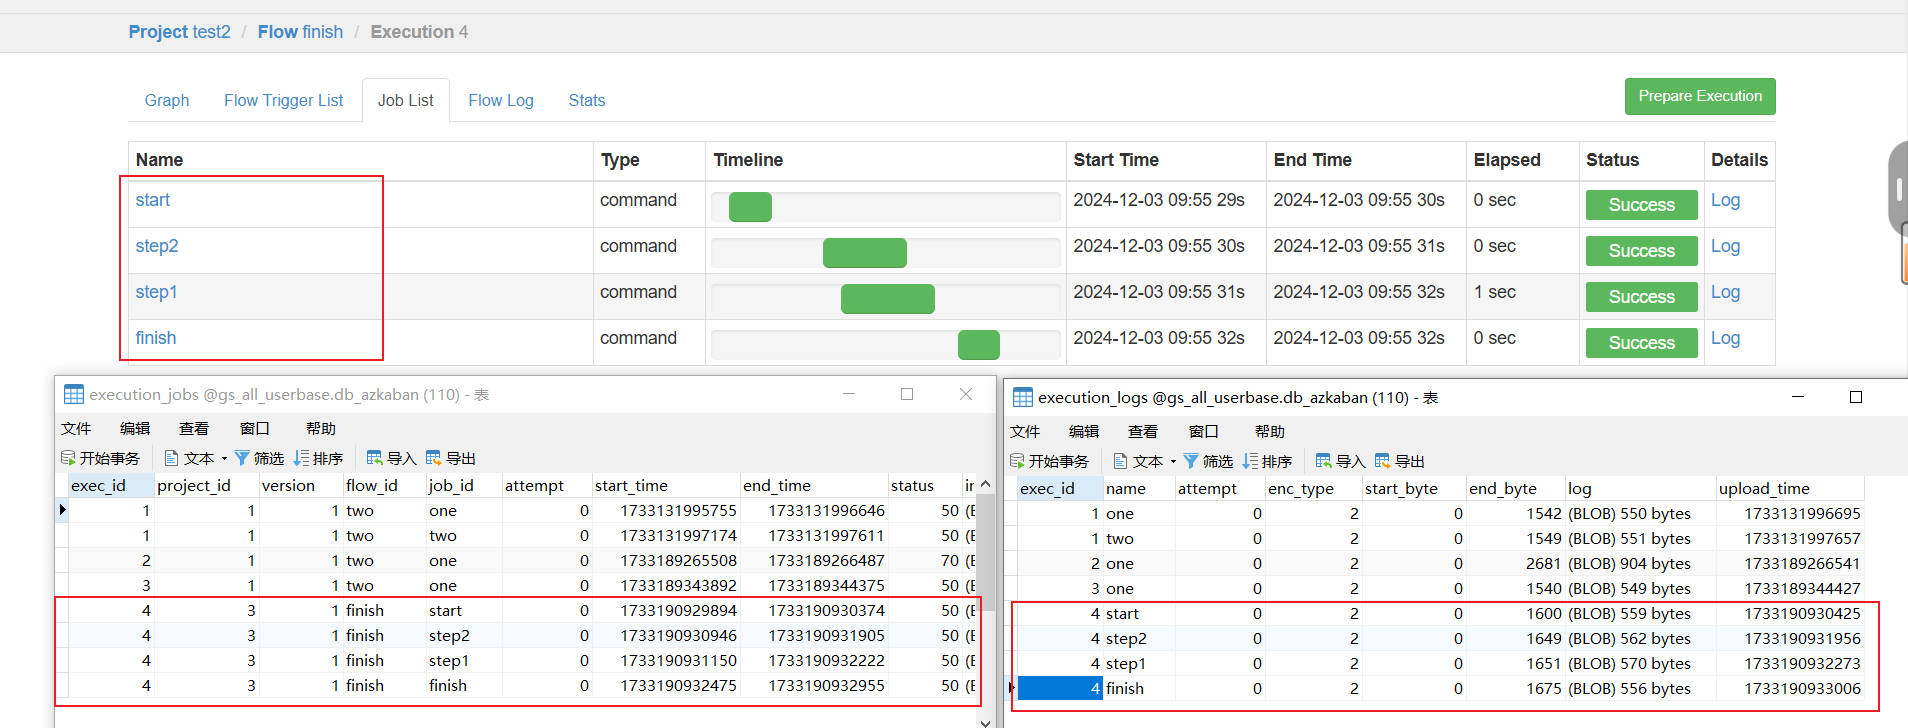Click the Text icon in execution_logs toolbar
Screen dimensions: 1908x728
coord(1120,461)
